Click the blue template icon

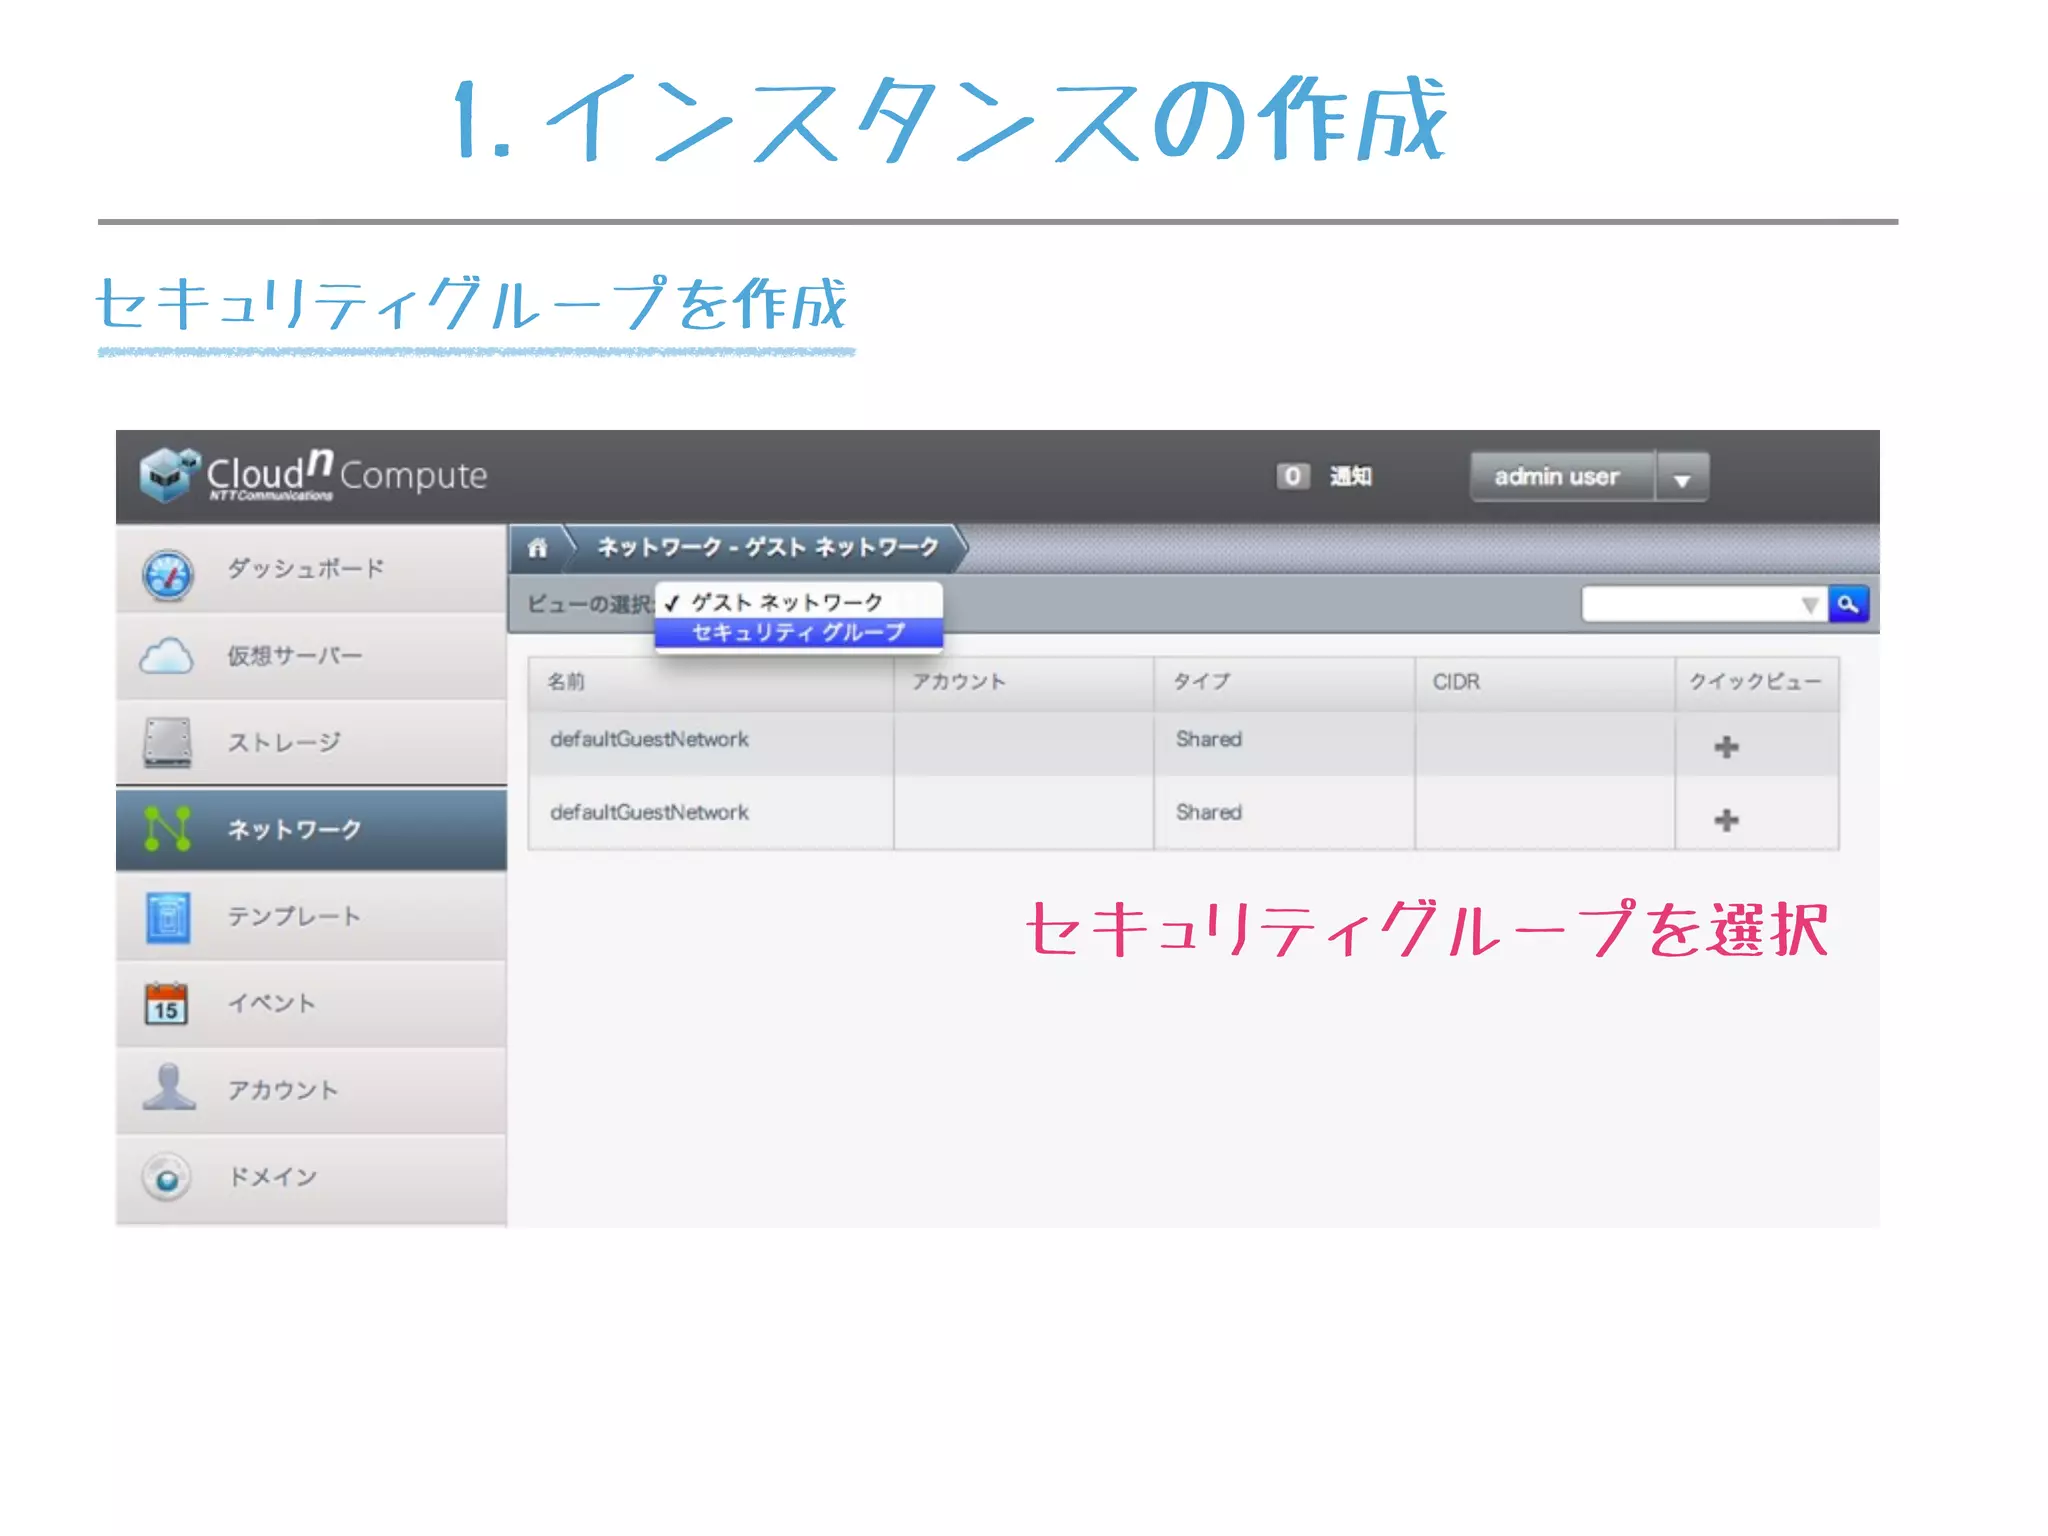[167, 917]
